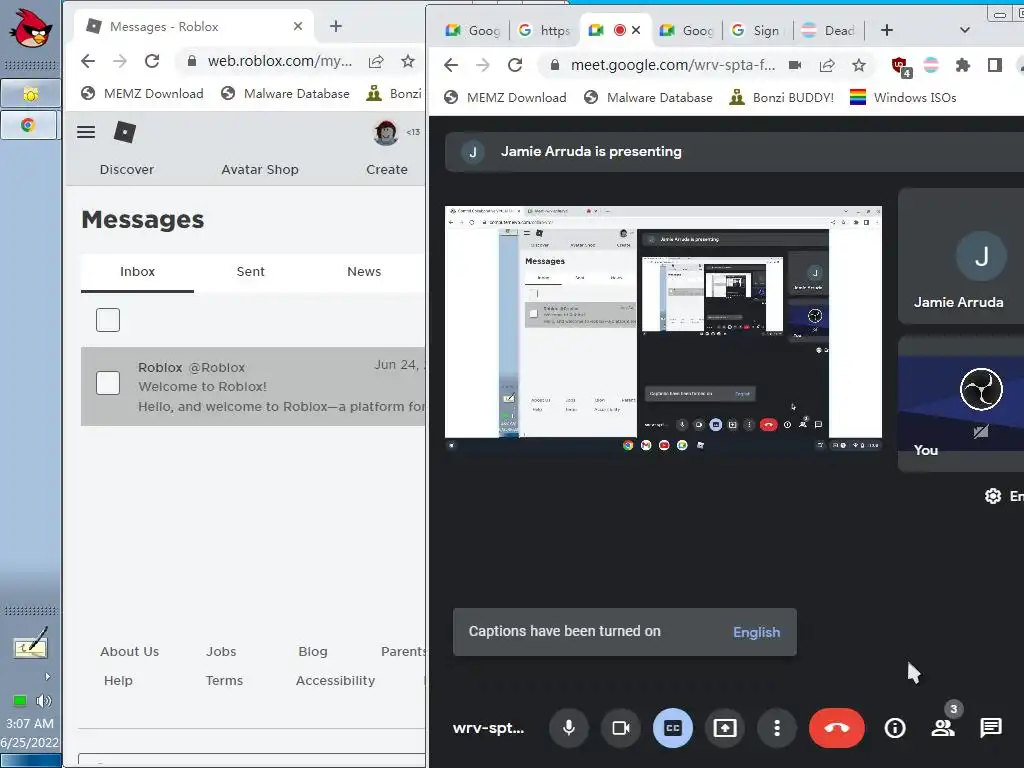Select the Inbox messages tab
Viewport: 1024px width, 768px height.
click(137, 272)
